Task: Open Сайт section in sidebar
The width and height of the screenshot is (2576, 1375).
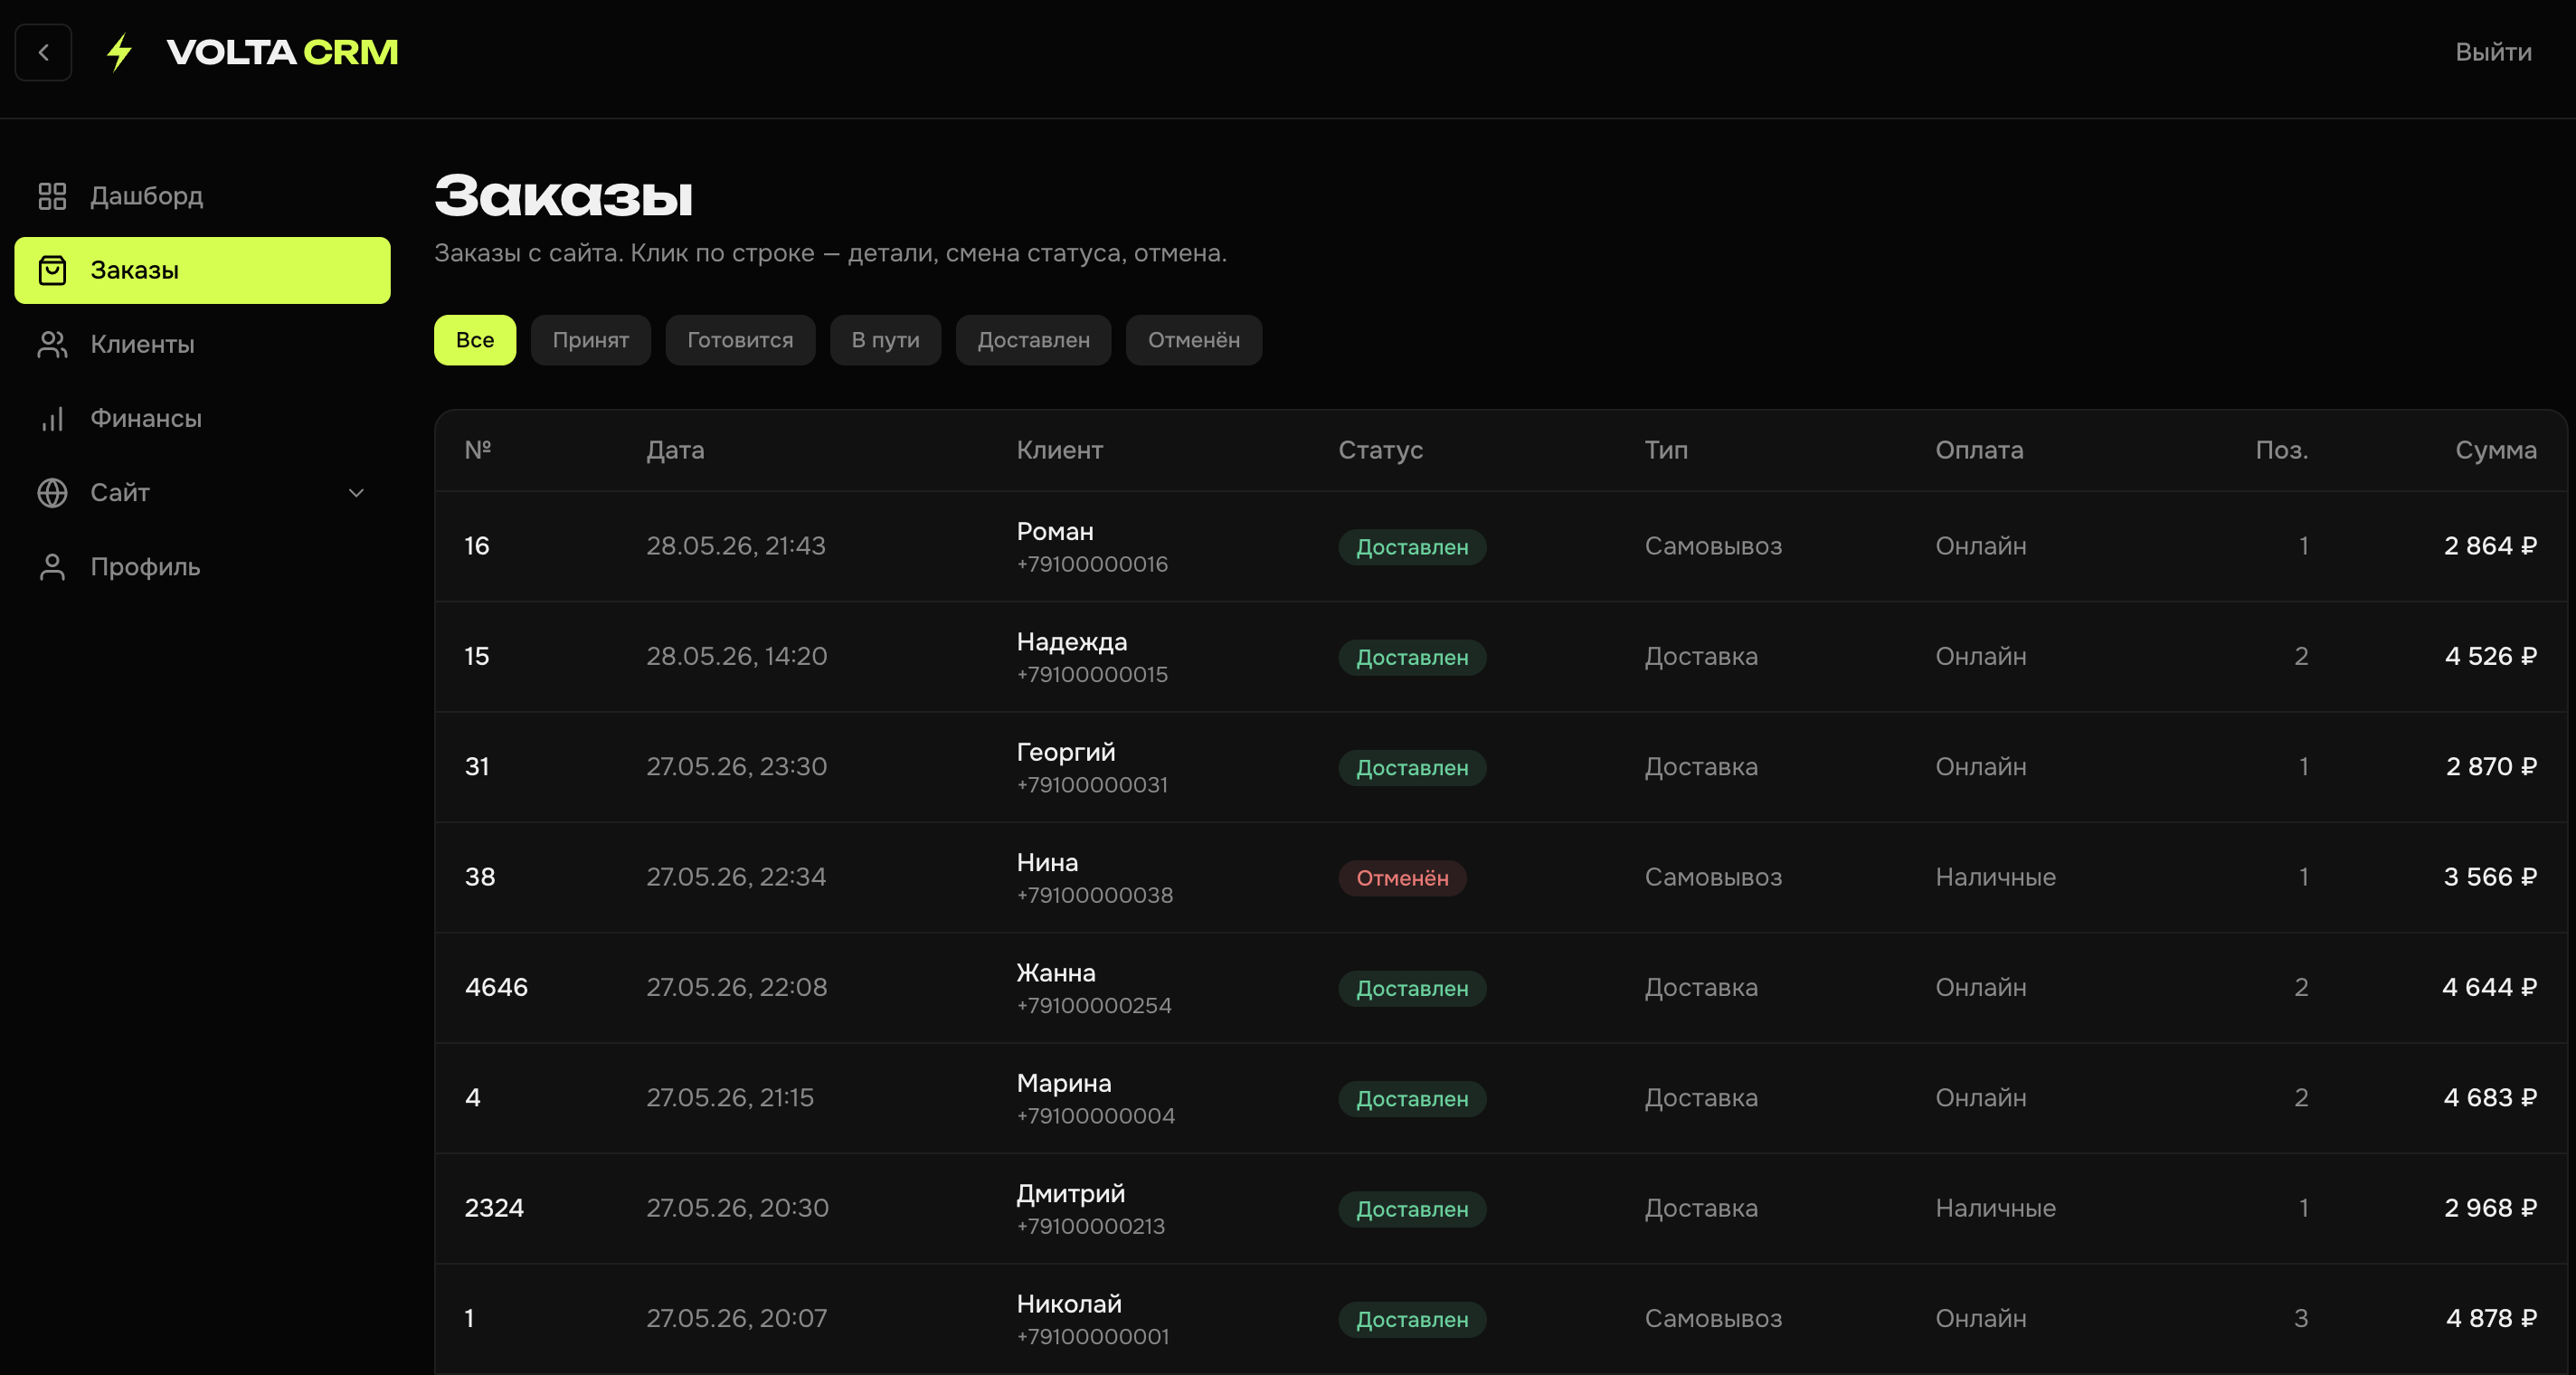Action: [202, 492]
